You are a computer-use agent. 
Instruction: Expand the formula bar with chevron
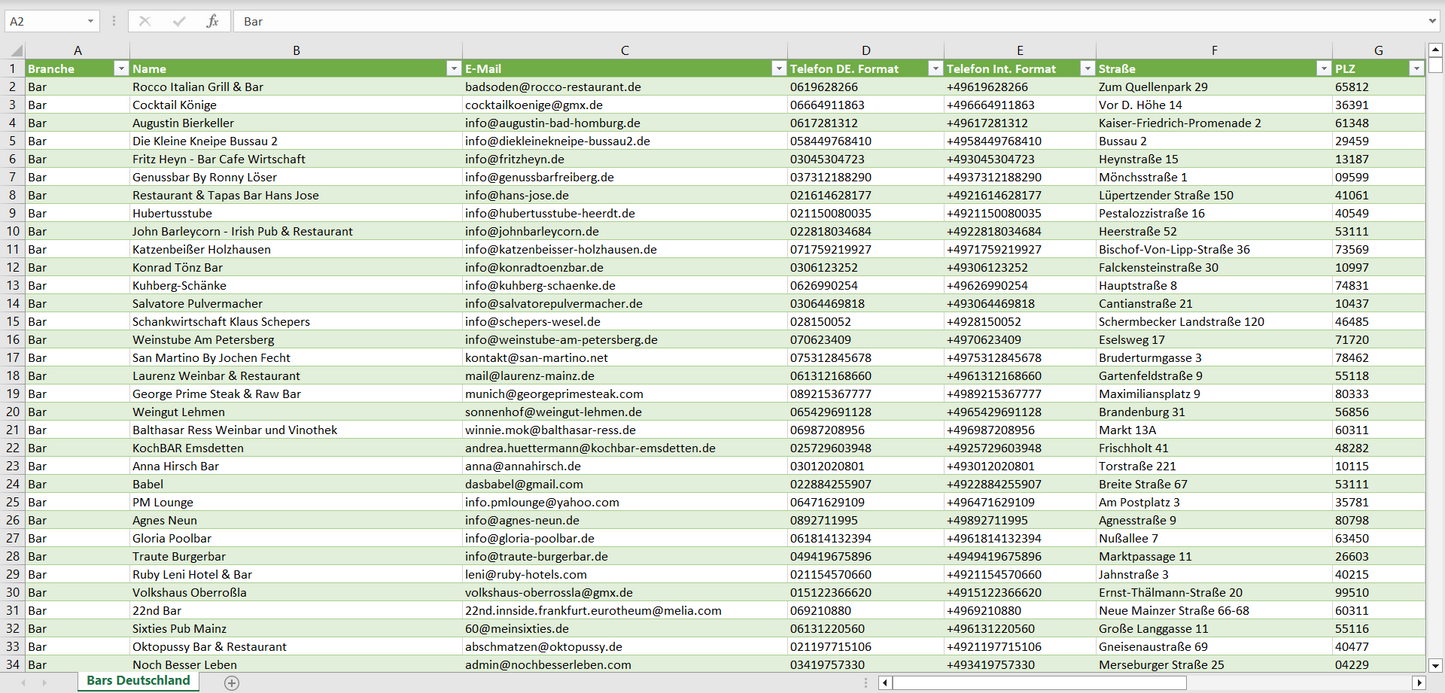pyautogui.click(x=1434, y=21)
